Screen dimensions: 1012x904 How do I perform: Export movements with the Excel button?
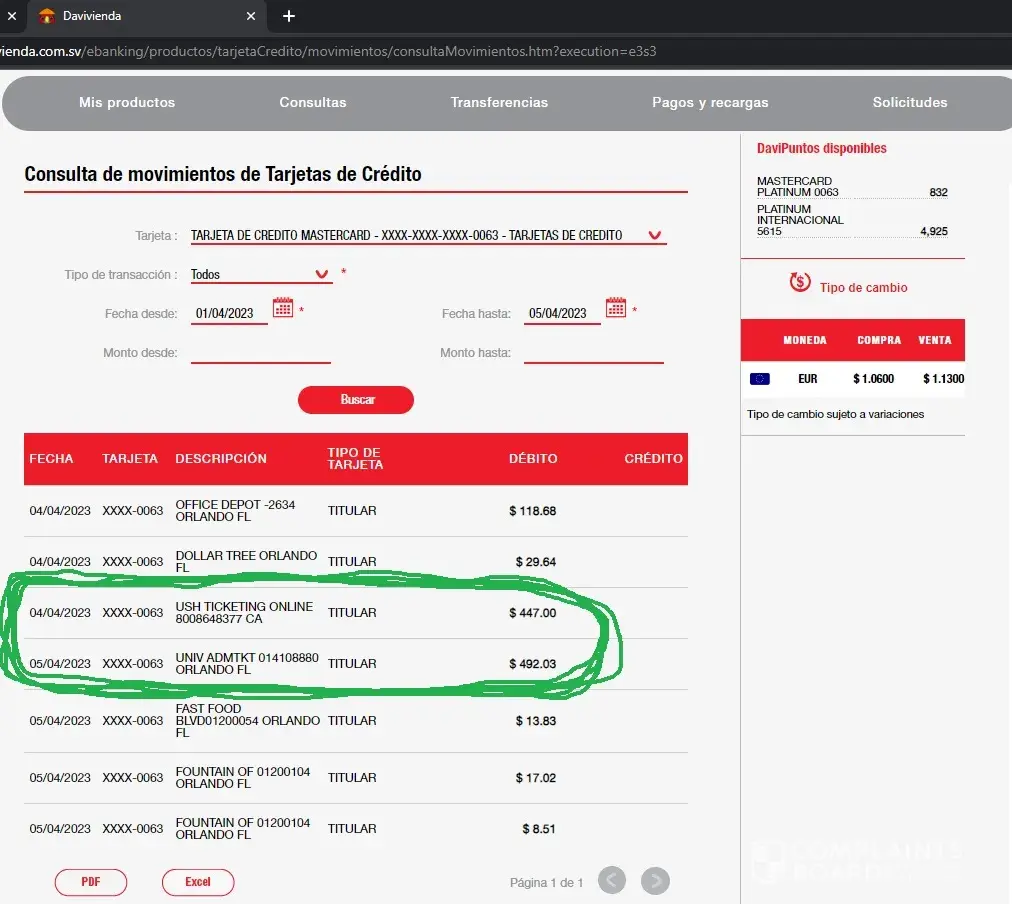click(197, 882)
